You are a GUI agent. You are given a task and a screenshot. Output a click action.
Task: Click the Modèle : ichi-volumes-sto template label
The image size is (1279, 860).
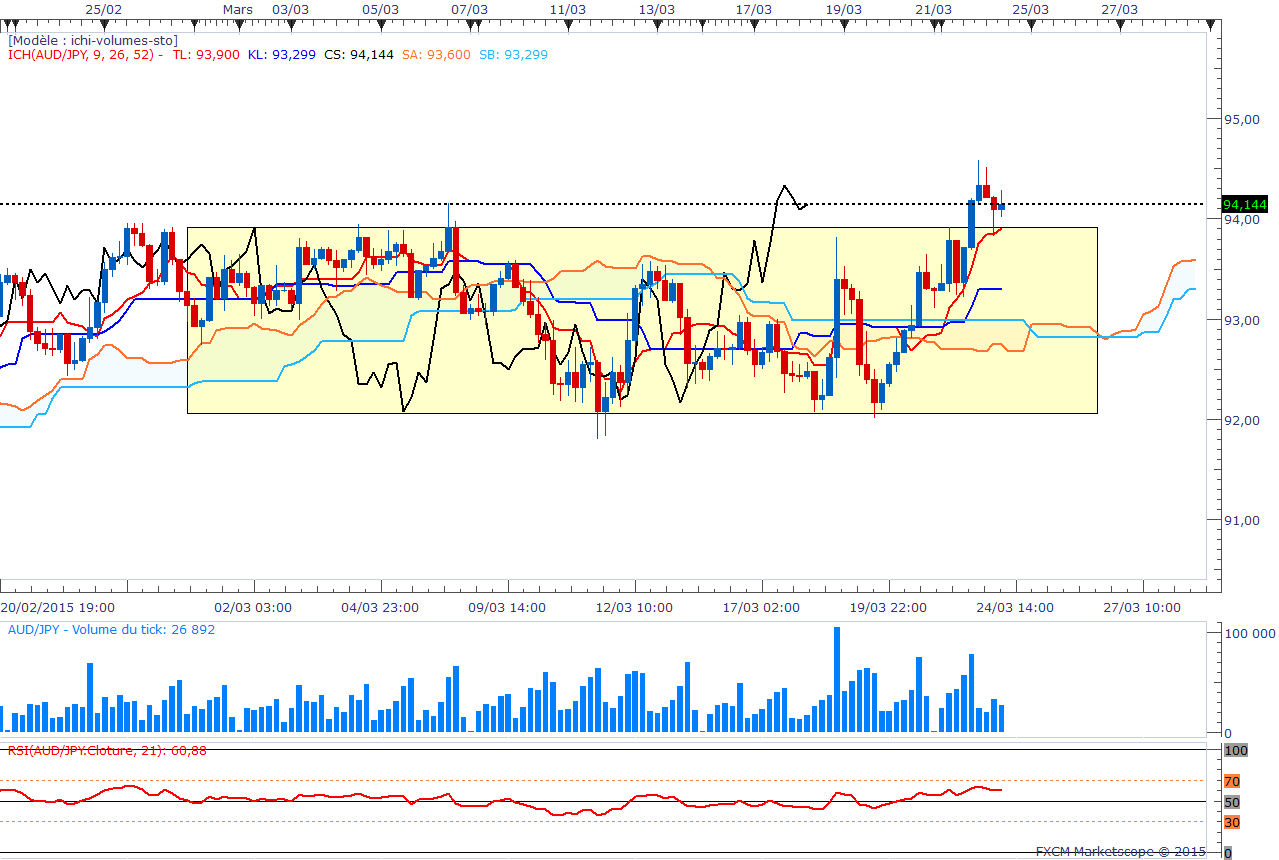pos(93,41)
